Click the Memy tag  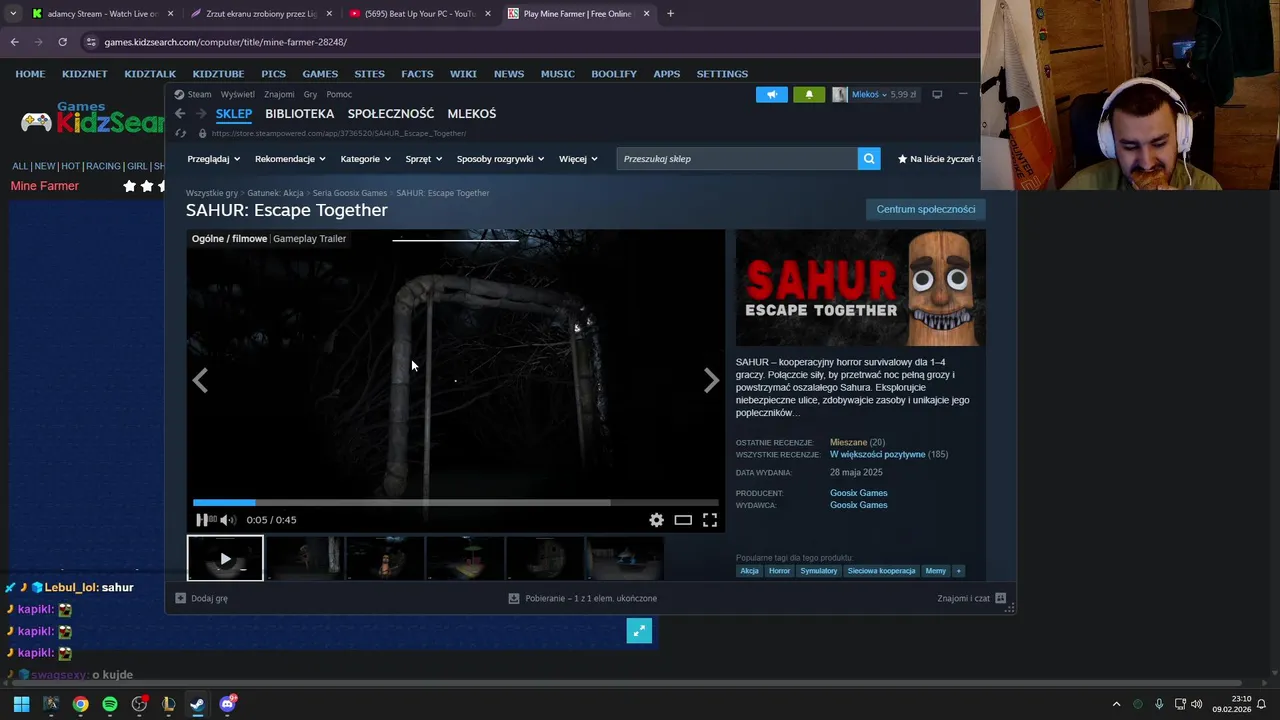[936, 571]
